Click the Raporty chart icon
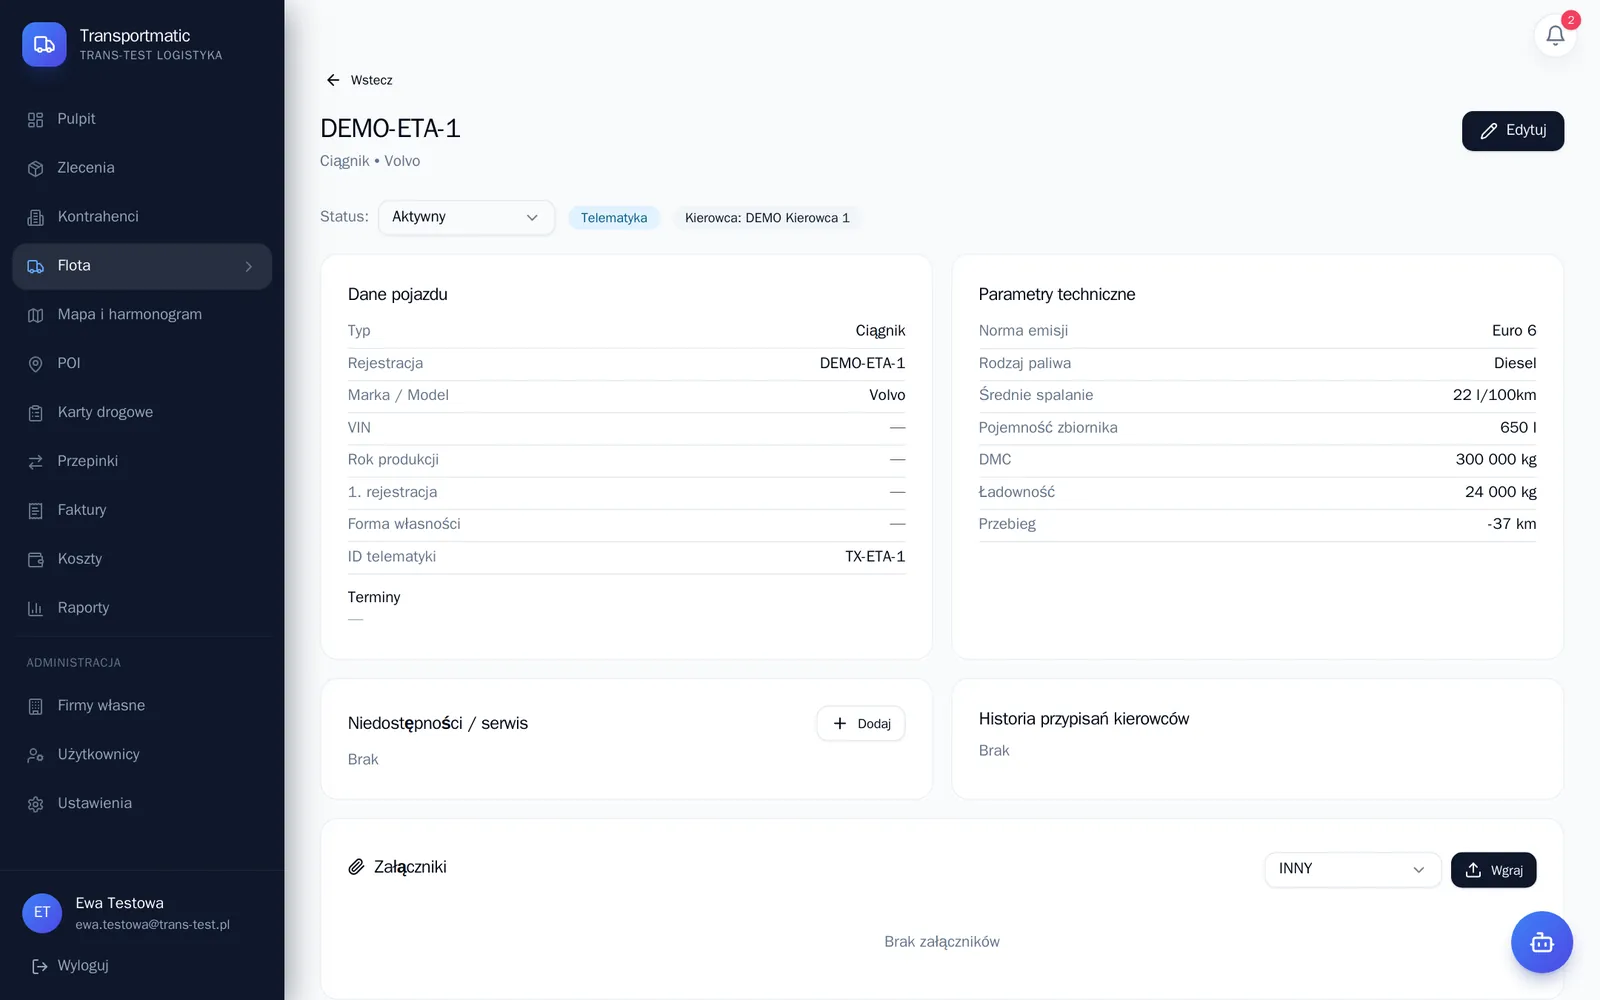 (x=36, y=608)
